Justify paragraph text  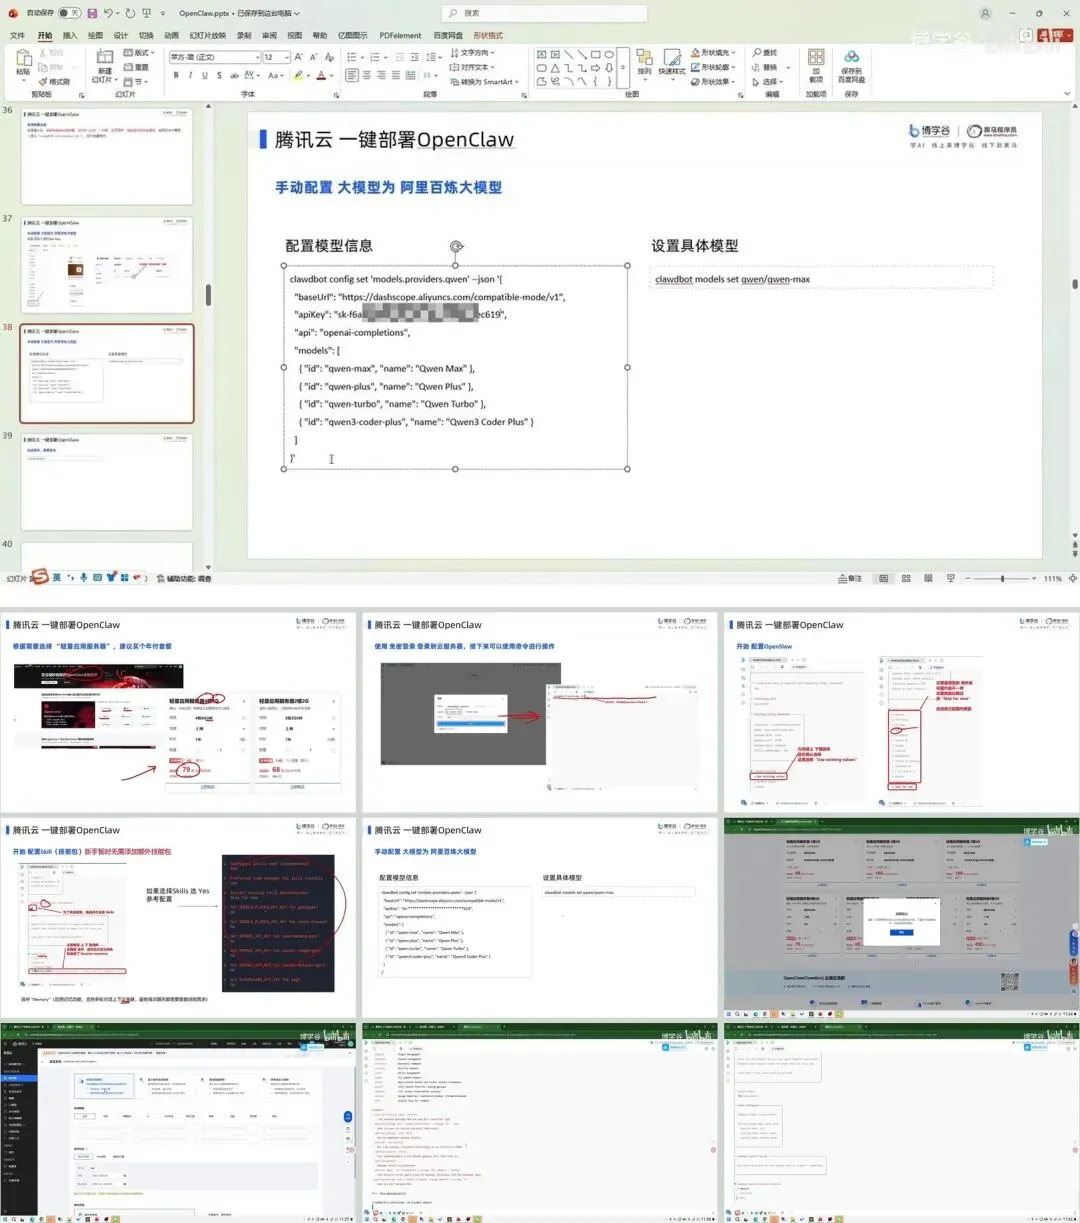(396, 75)
